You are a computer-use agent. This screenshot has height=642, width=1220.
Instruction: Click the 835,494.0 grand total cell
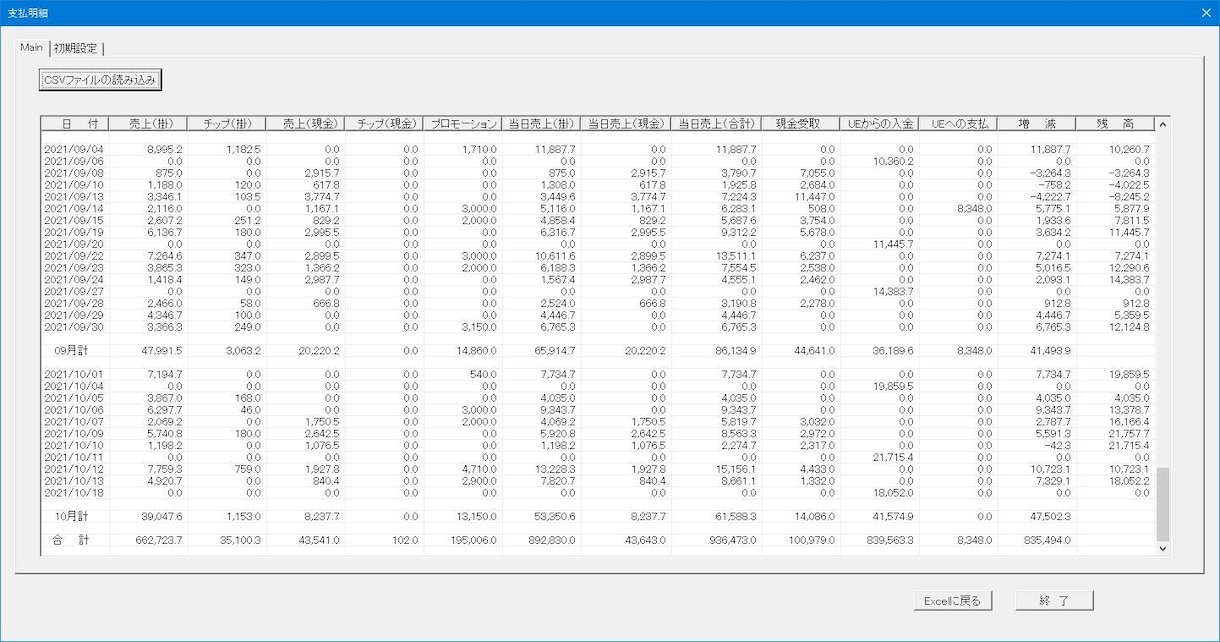[1048, 540]
